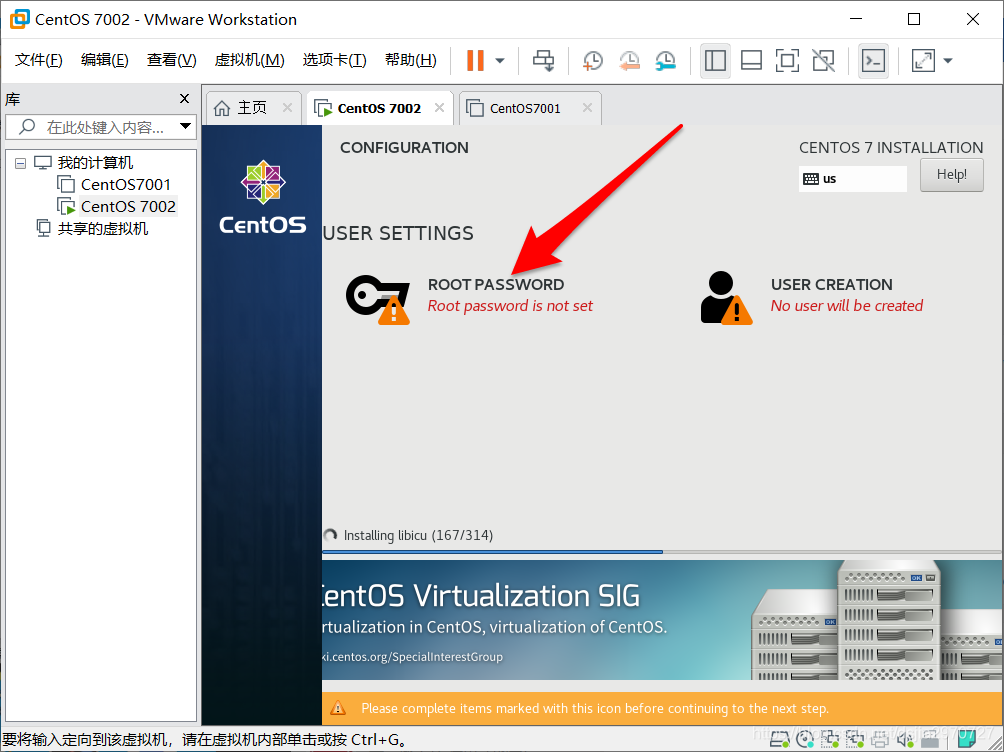The width and height of the screenshot is (1004, 752).
Task: Open the 文件(F) menu
Action: click(x=38, y=60)
